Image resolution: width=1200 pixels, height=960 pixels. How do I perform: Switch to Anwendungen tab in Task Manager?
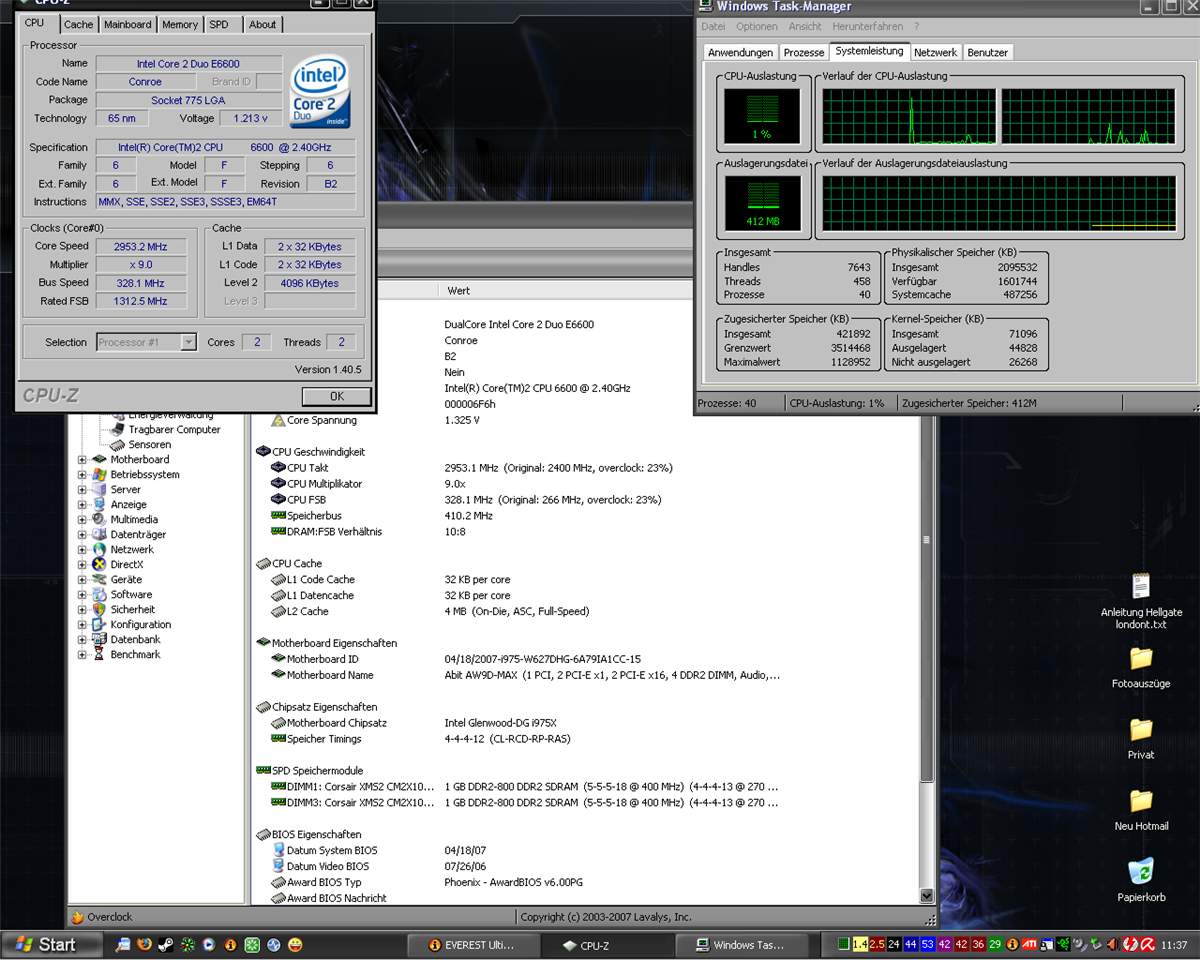[x=741, y=52]
